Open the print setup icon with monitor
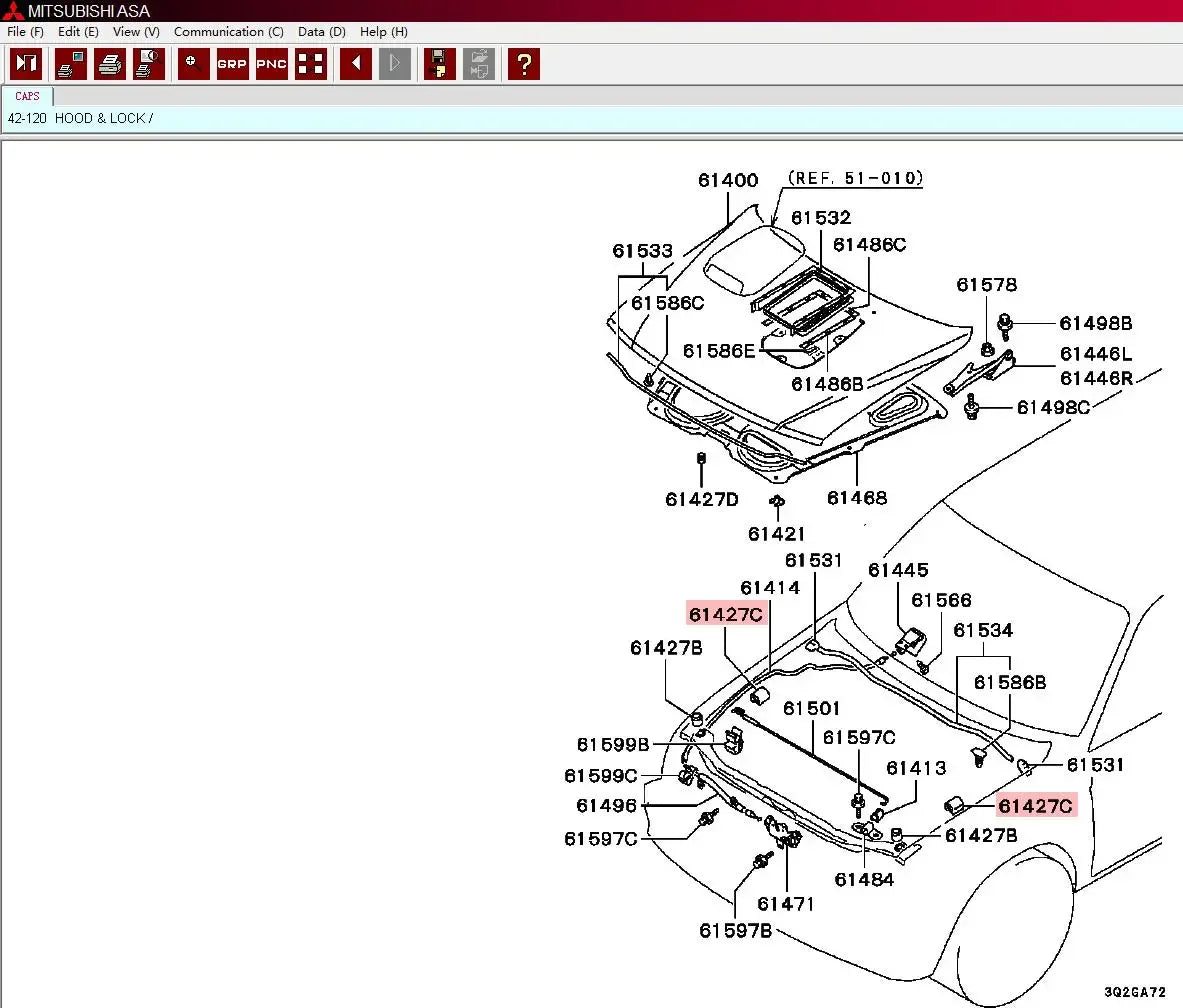This screenshot has width=1183, height=1008. tap(70, 64)
